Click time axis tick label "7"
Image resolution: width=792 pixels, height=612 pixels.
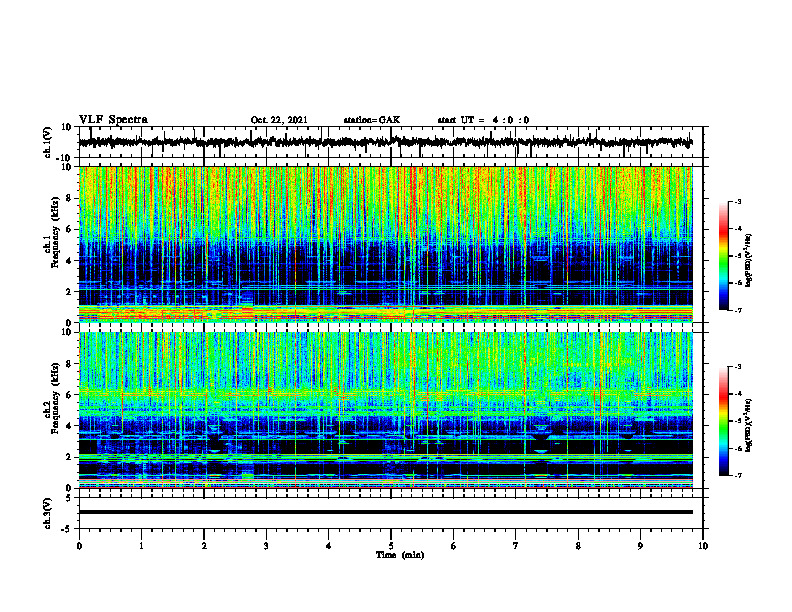[x=516, y=546]
